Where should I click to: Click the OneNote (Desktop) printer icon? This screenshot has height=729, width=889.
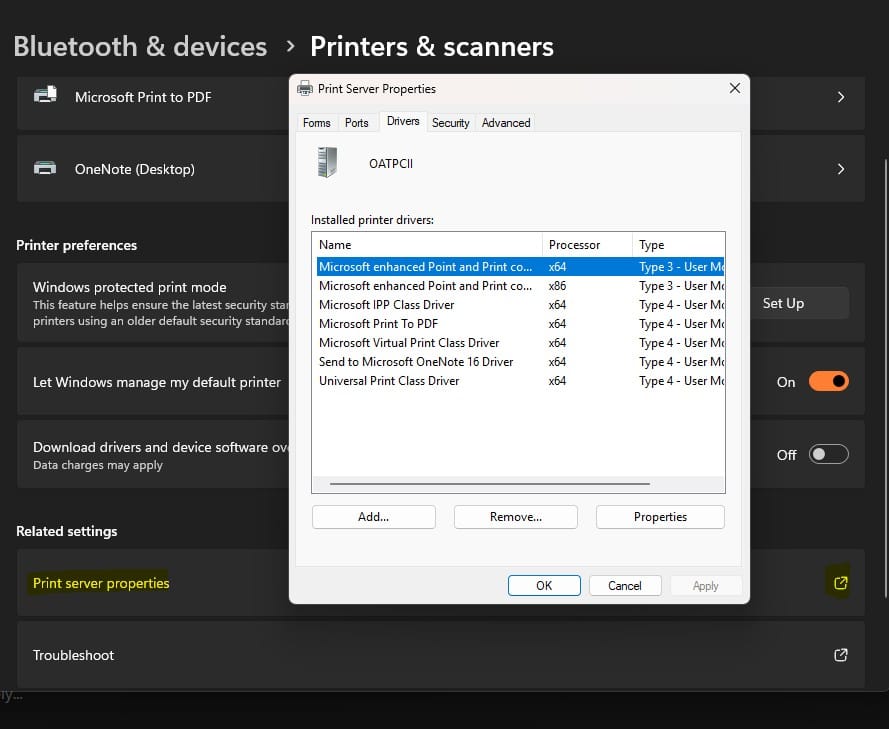(45, 168)
